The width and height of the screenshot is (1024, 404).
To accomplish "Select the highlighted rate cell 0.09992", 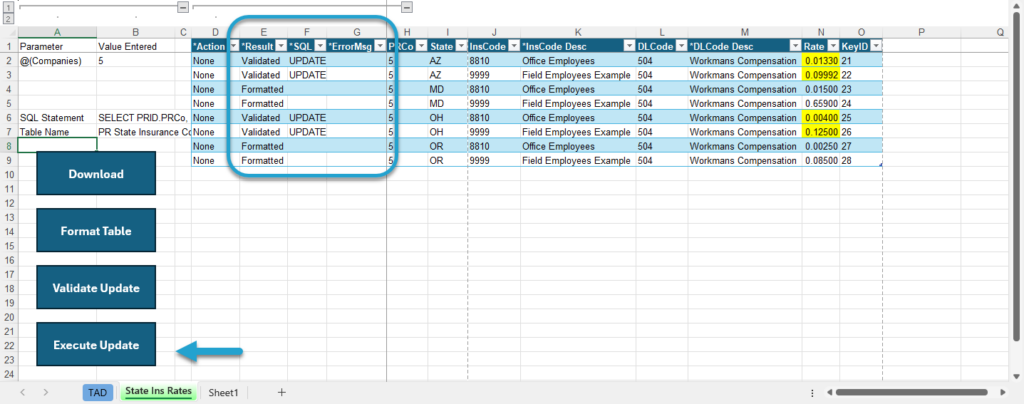I will click(x=821, y=75).
